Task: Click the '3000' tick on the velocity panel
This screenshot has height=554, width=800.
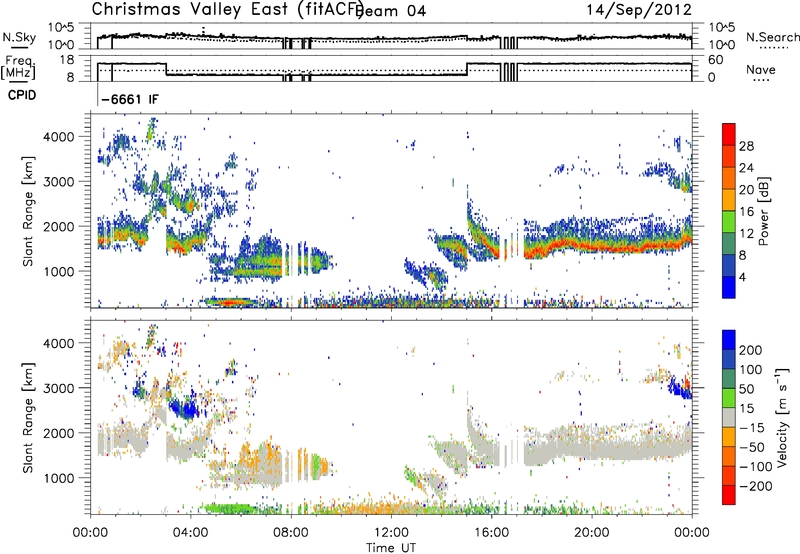Action: point(59,388)
